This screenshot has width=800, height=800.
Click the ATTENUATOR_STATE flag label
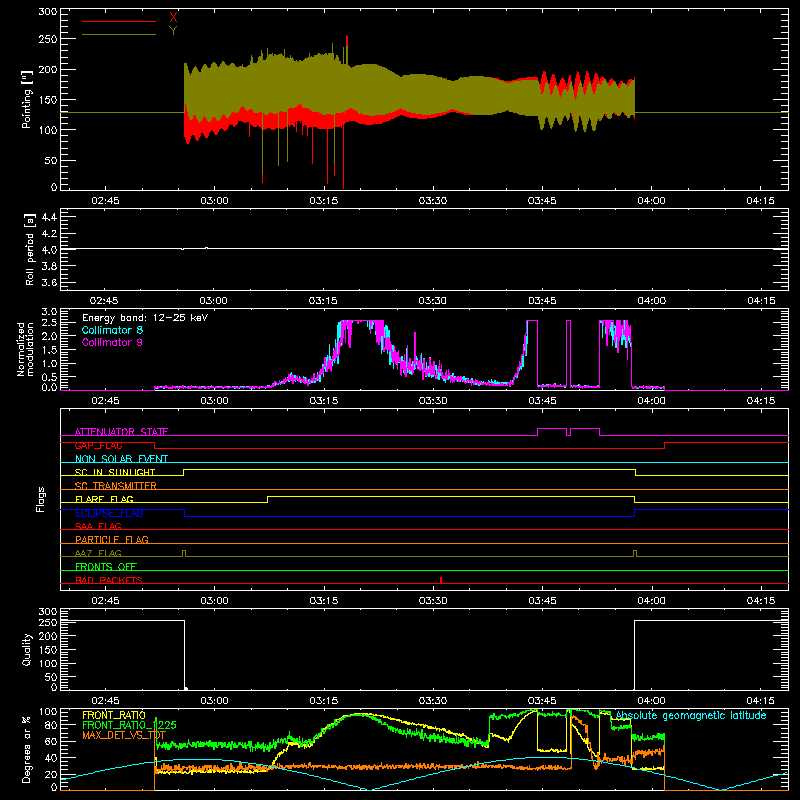click(x=121, y=432)
